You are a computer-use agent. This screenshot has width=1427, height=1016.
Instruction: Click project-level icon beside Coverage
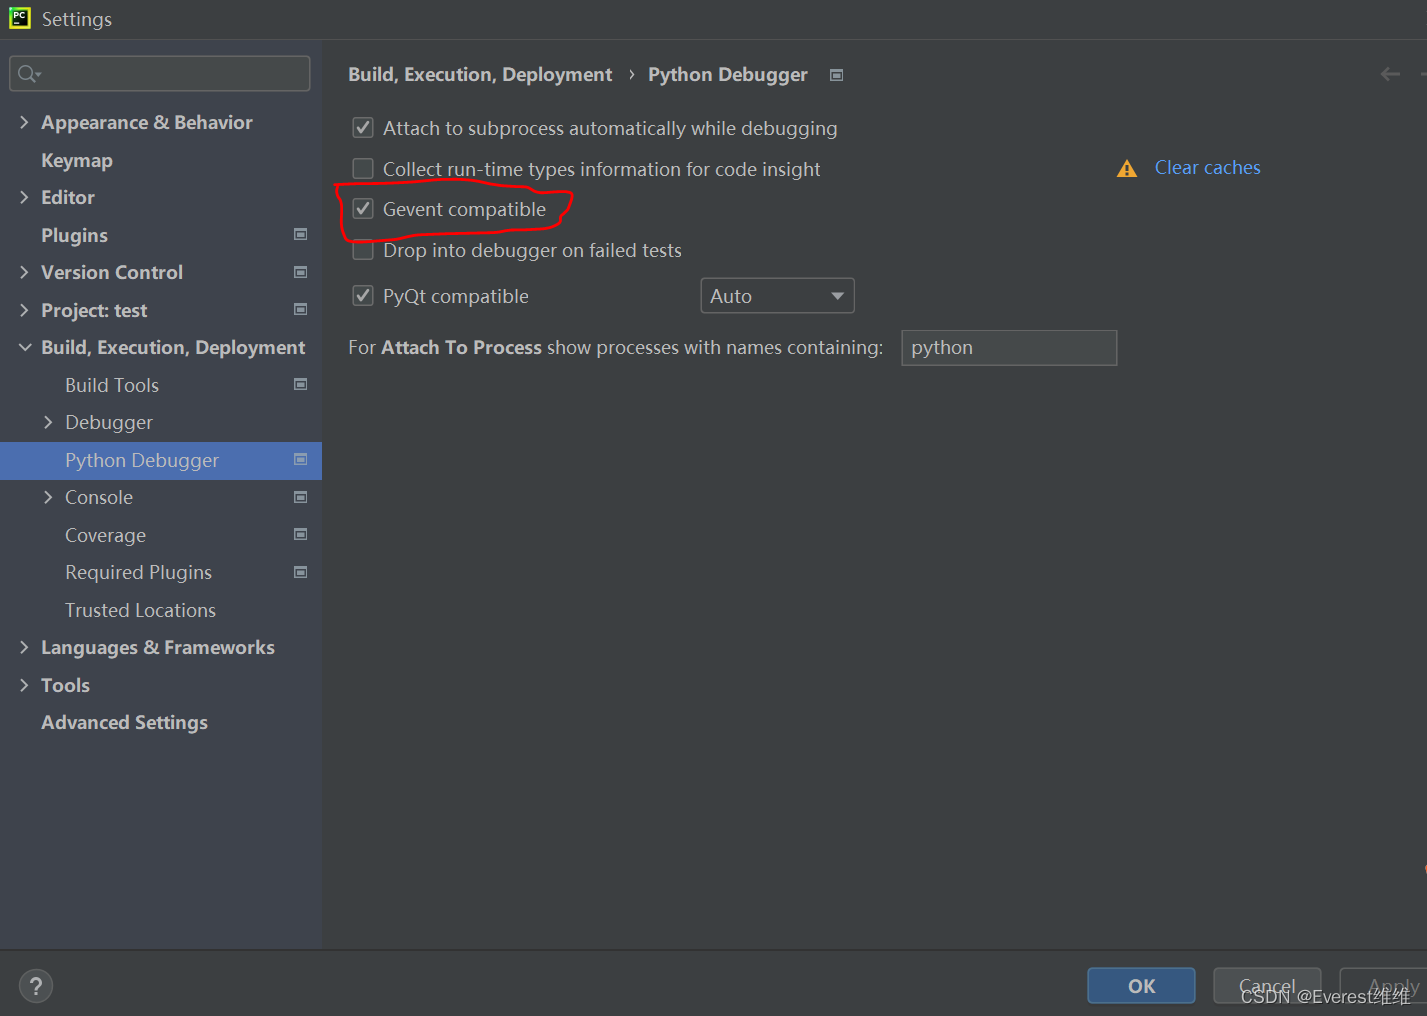pos(300,534)
